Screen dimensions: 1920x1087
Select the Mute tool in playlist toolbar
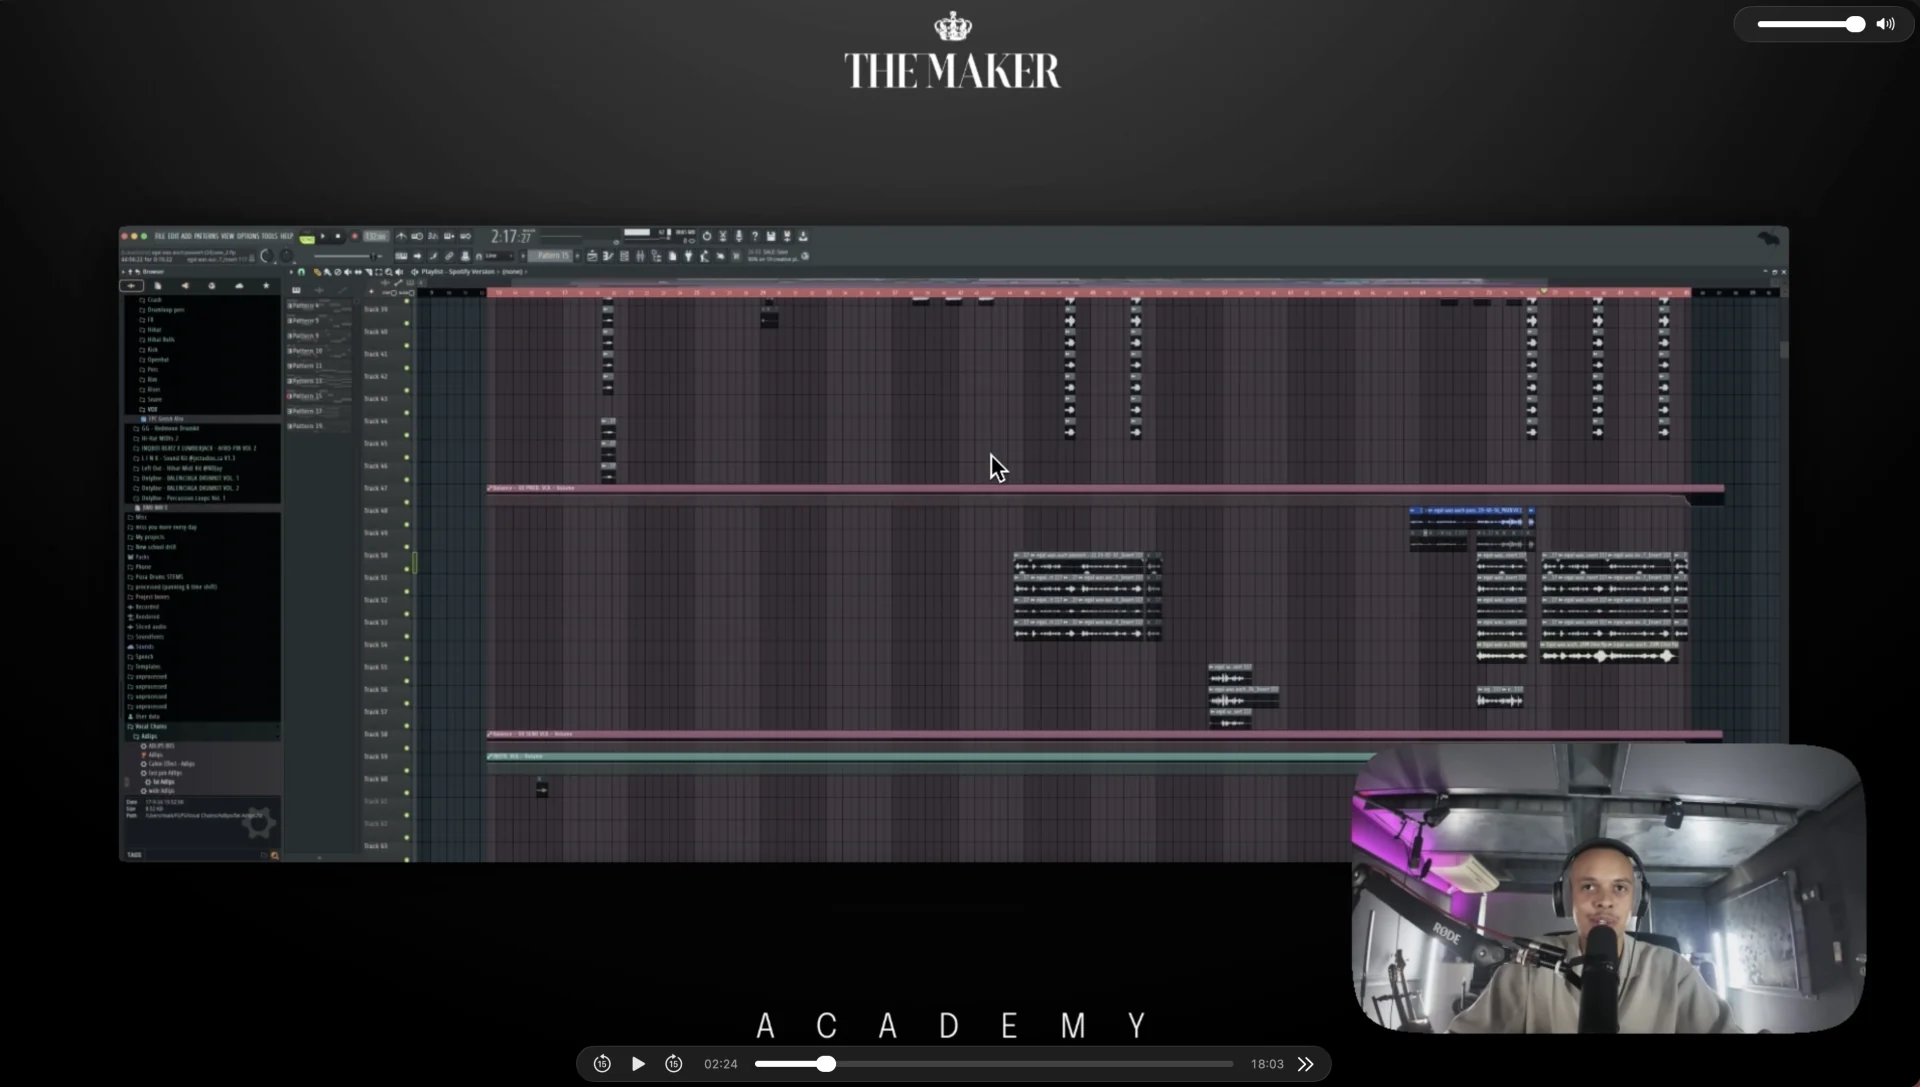coord(348,272)
